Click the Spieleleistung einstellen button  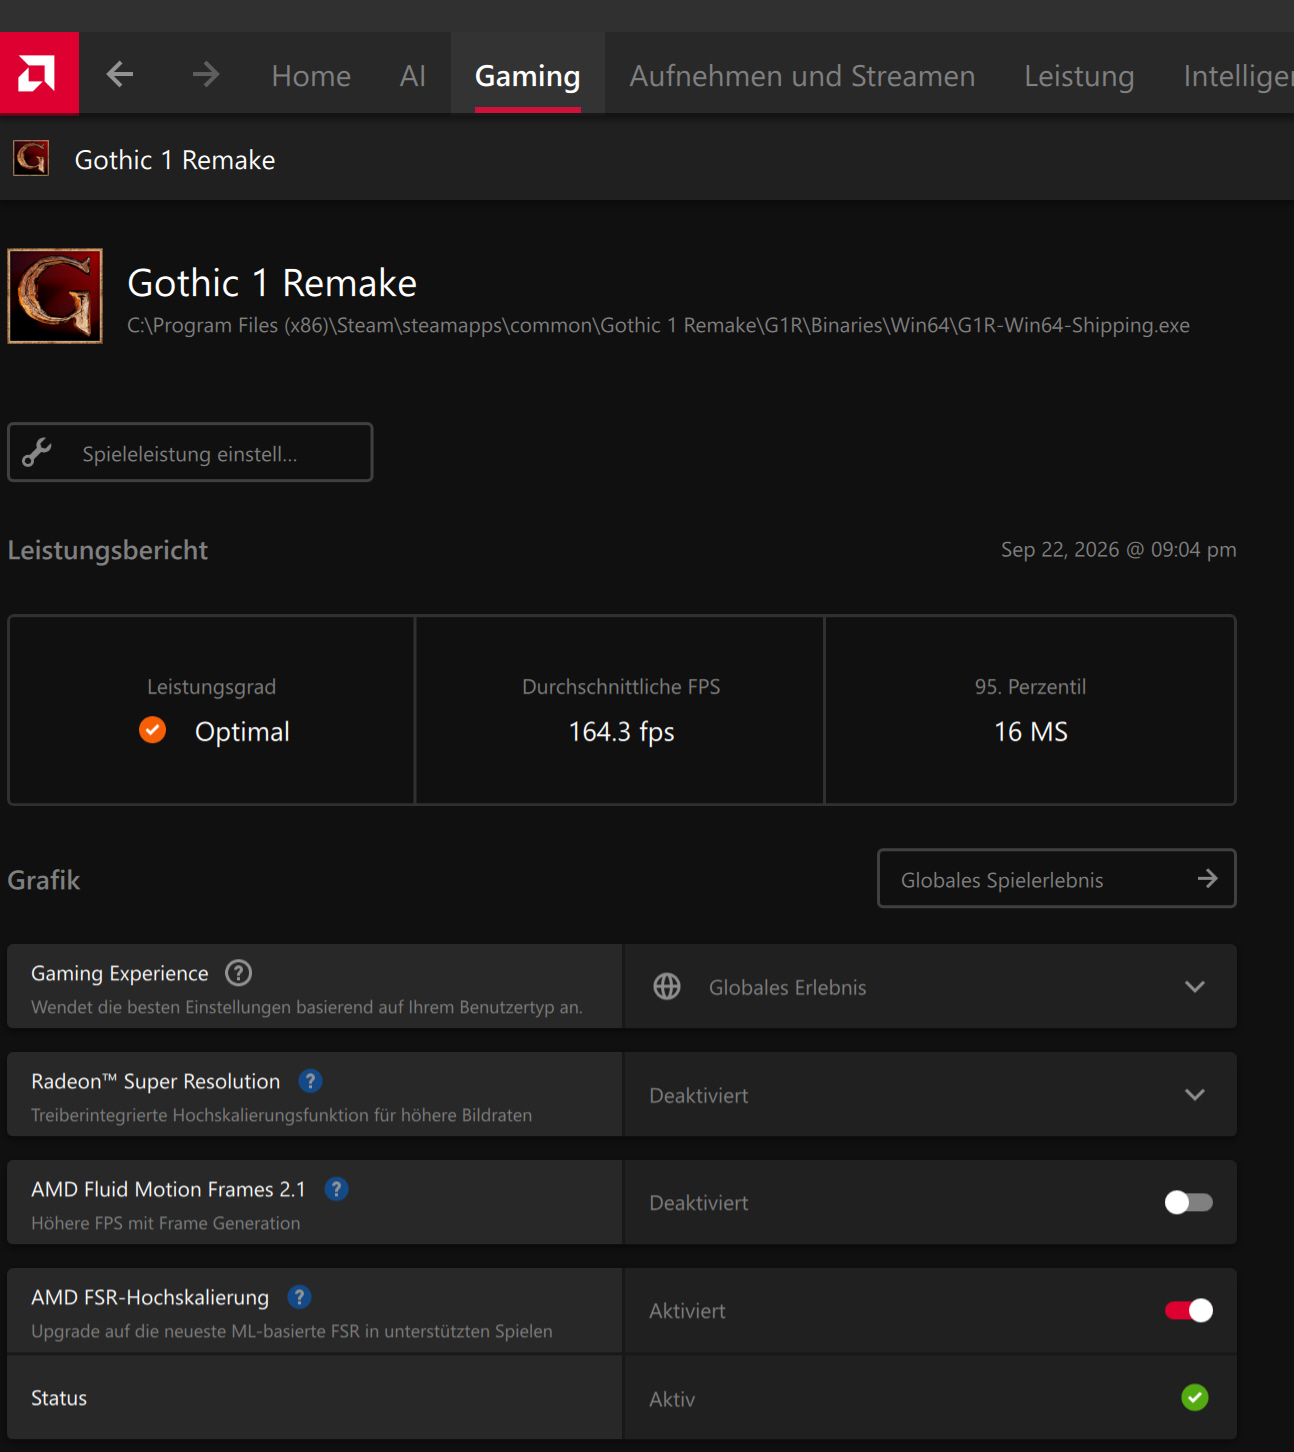tap(190, 452)
